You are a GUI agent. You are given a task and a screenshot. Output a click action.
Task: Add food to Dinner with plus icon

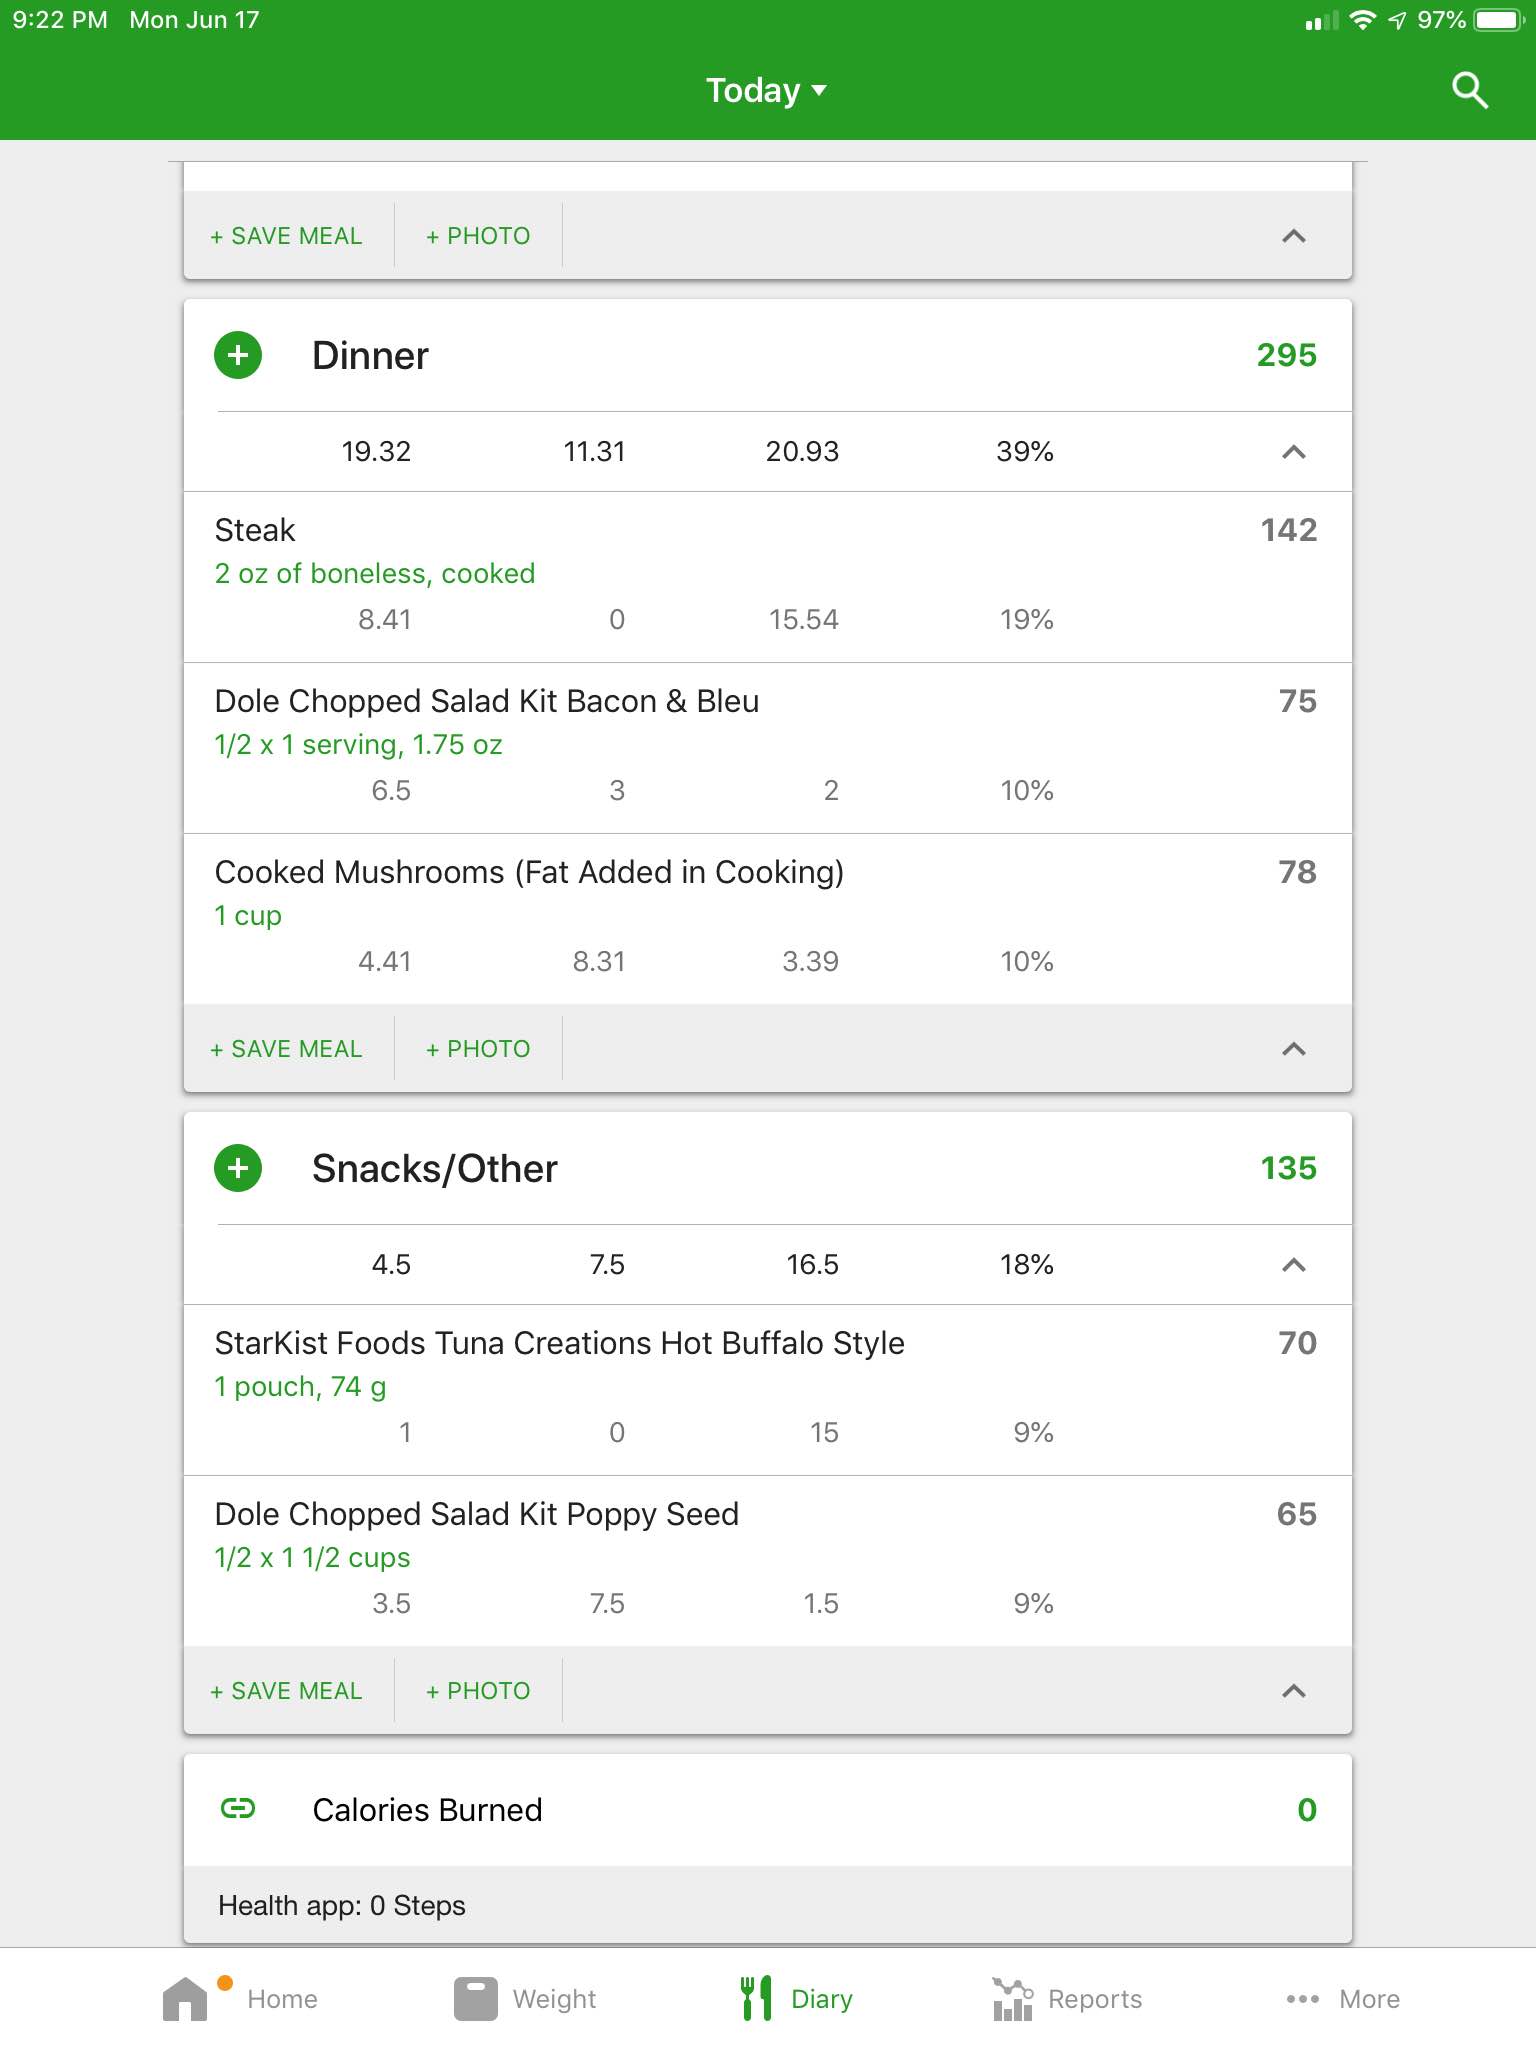click(238, 355)
